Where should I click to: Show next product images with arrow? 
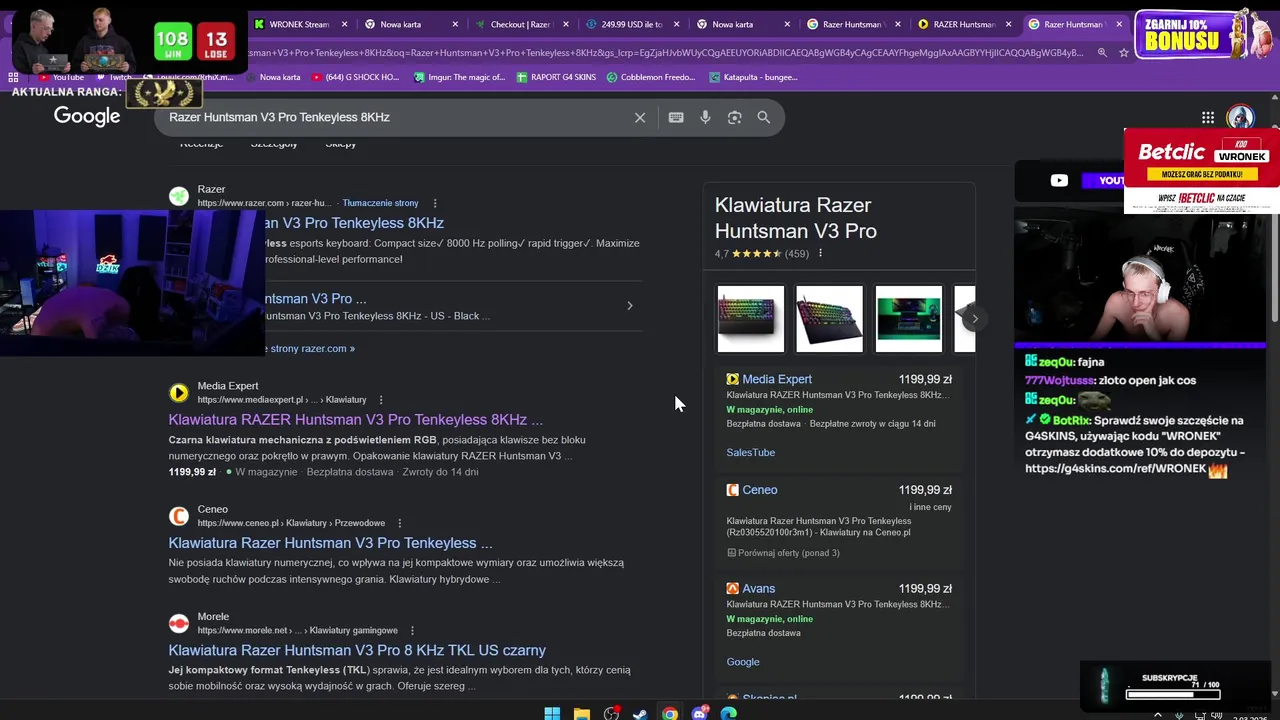pos(975,319)
